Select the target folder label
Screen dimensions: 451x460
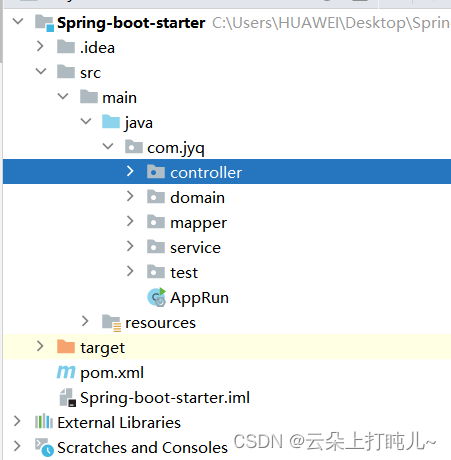click(x=103, y=348)
